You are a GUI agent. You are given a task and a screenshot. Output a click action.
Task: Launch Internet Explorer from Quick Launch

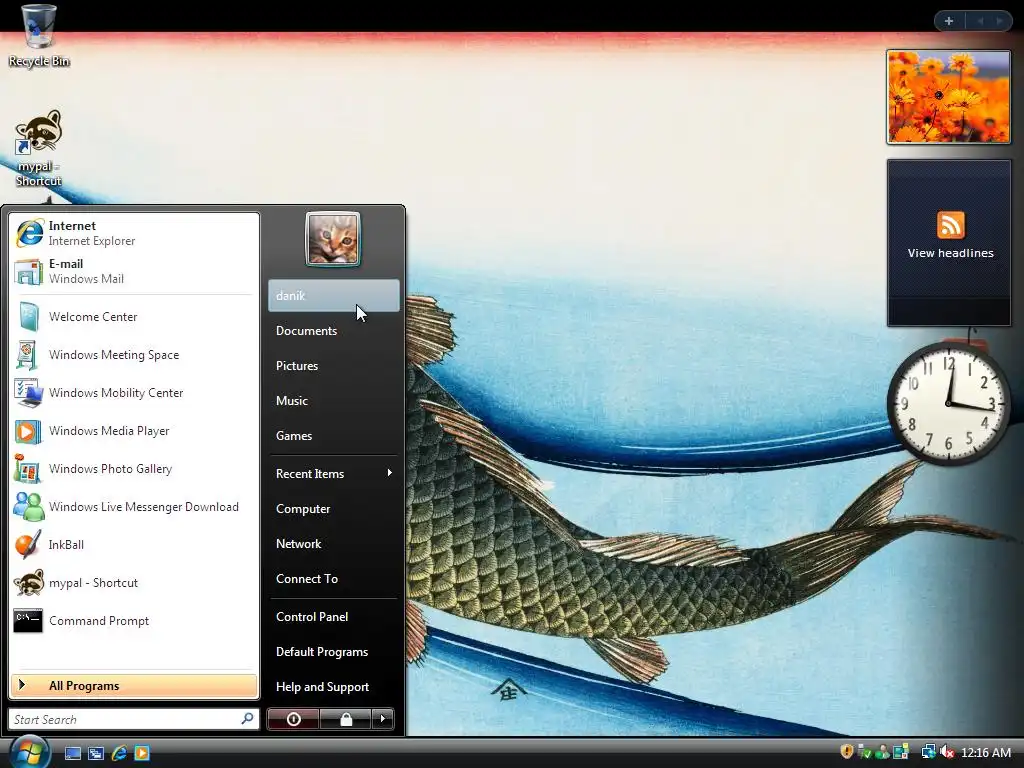[119, 754]
